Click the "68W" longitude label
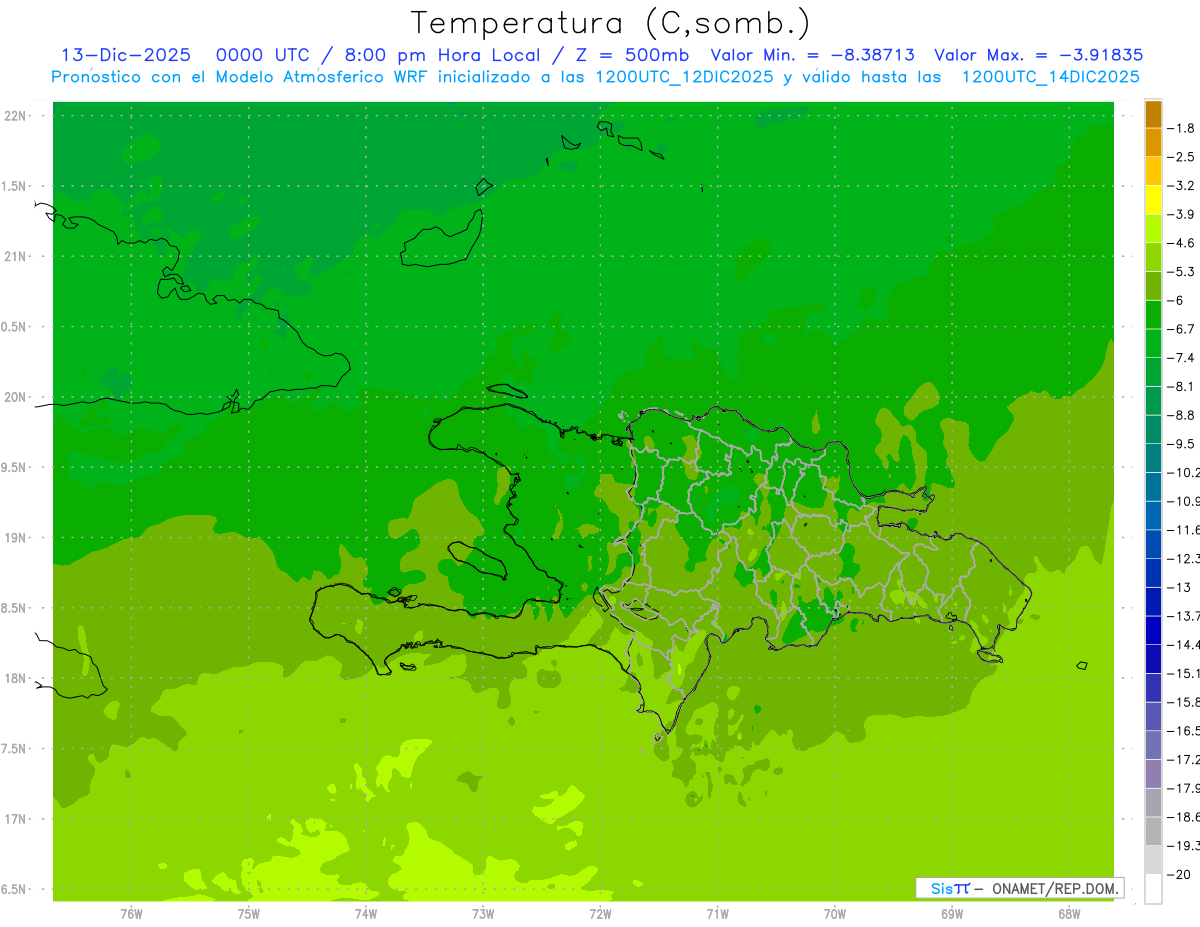The width and height of the screenshot is (1200, 927). click(x=1069, y=914)
